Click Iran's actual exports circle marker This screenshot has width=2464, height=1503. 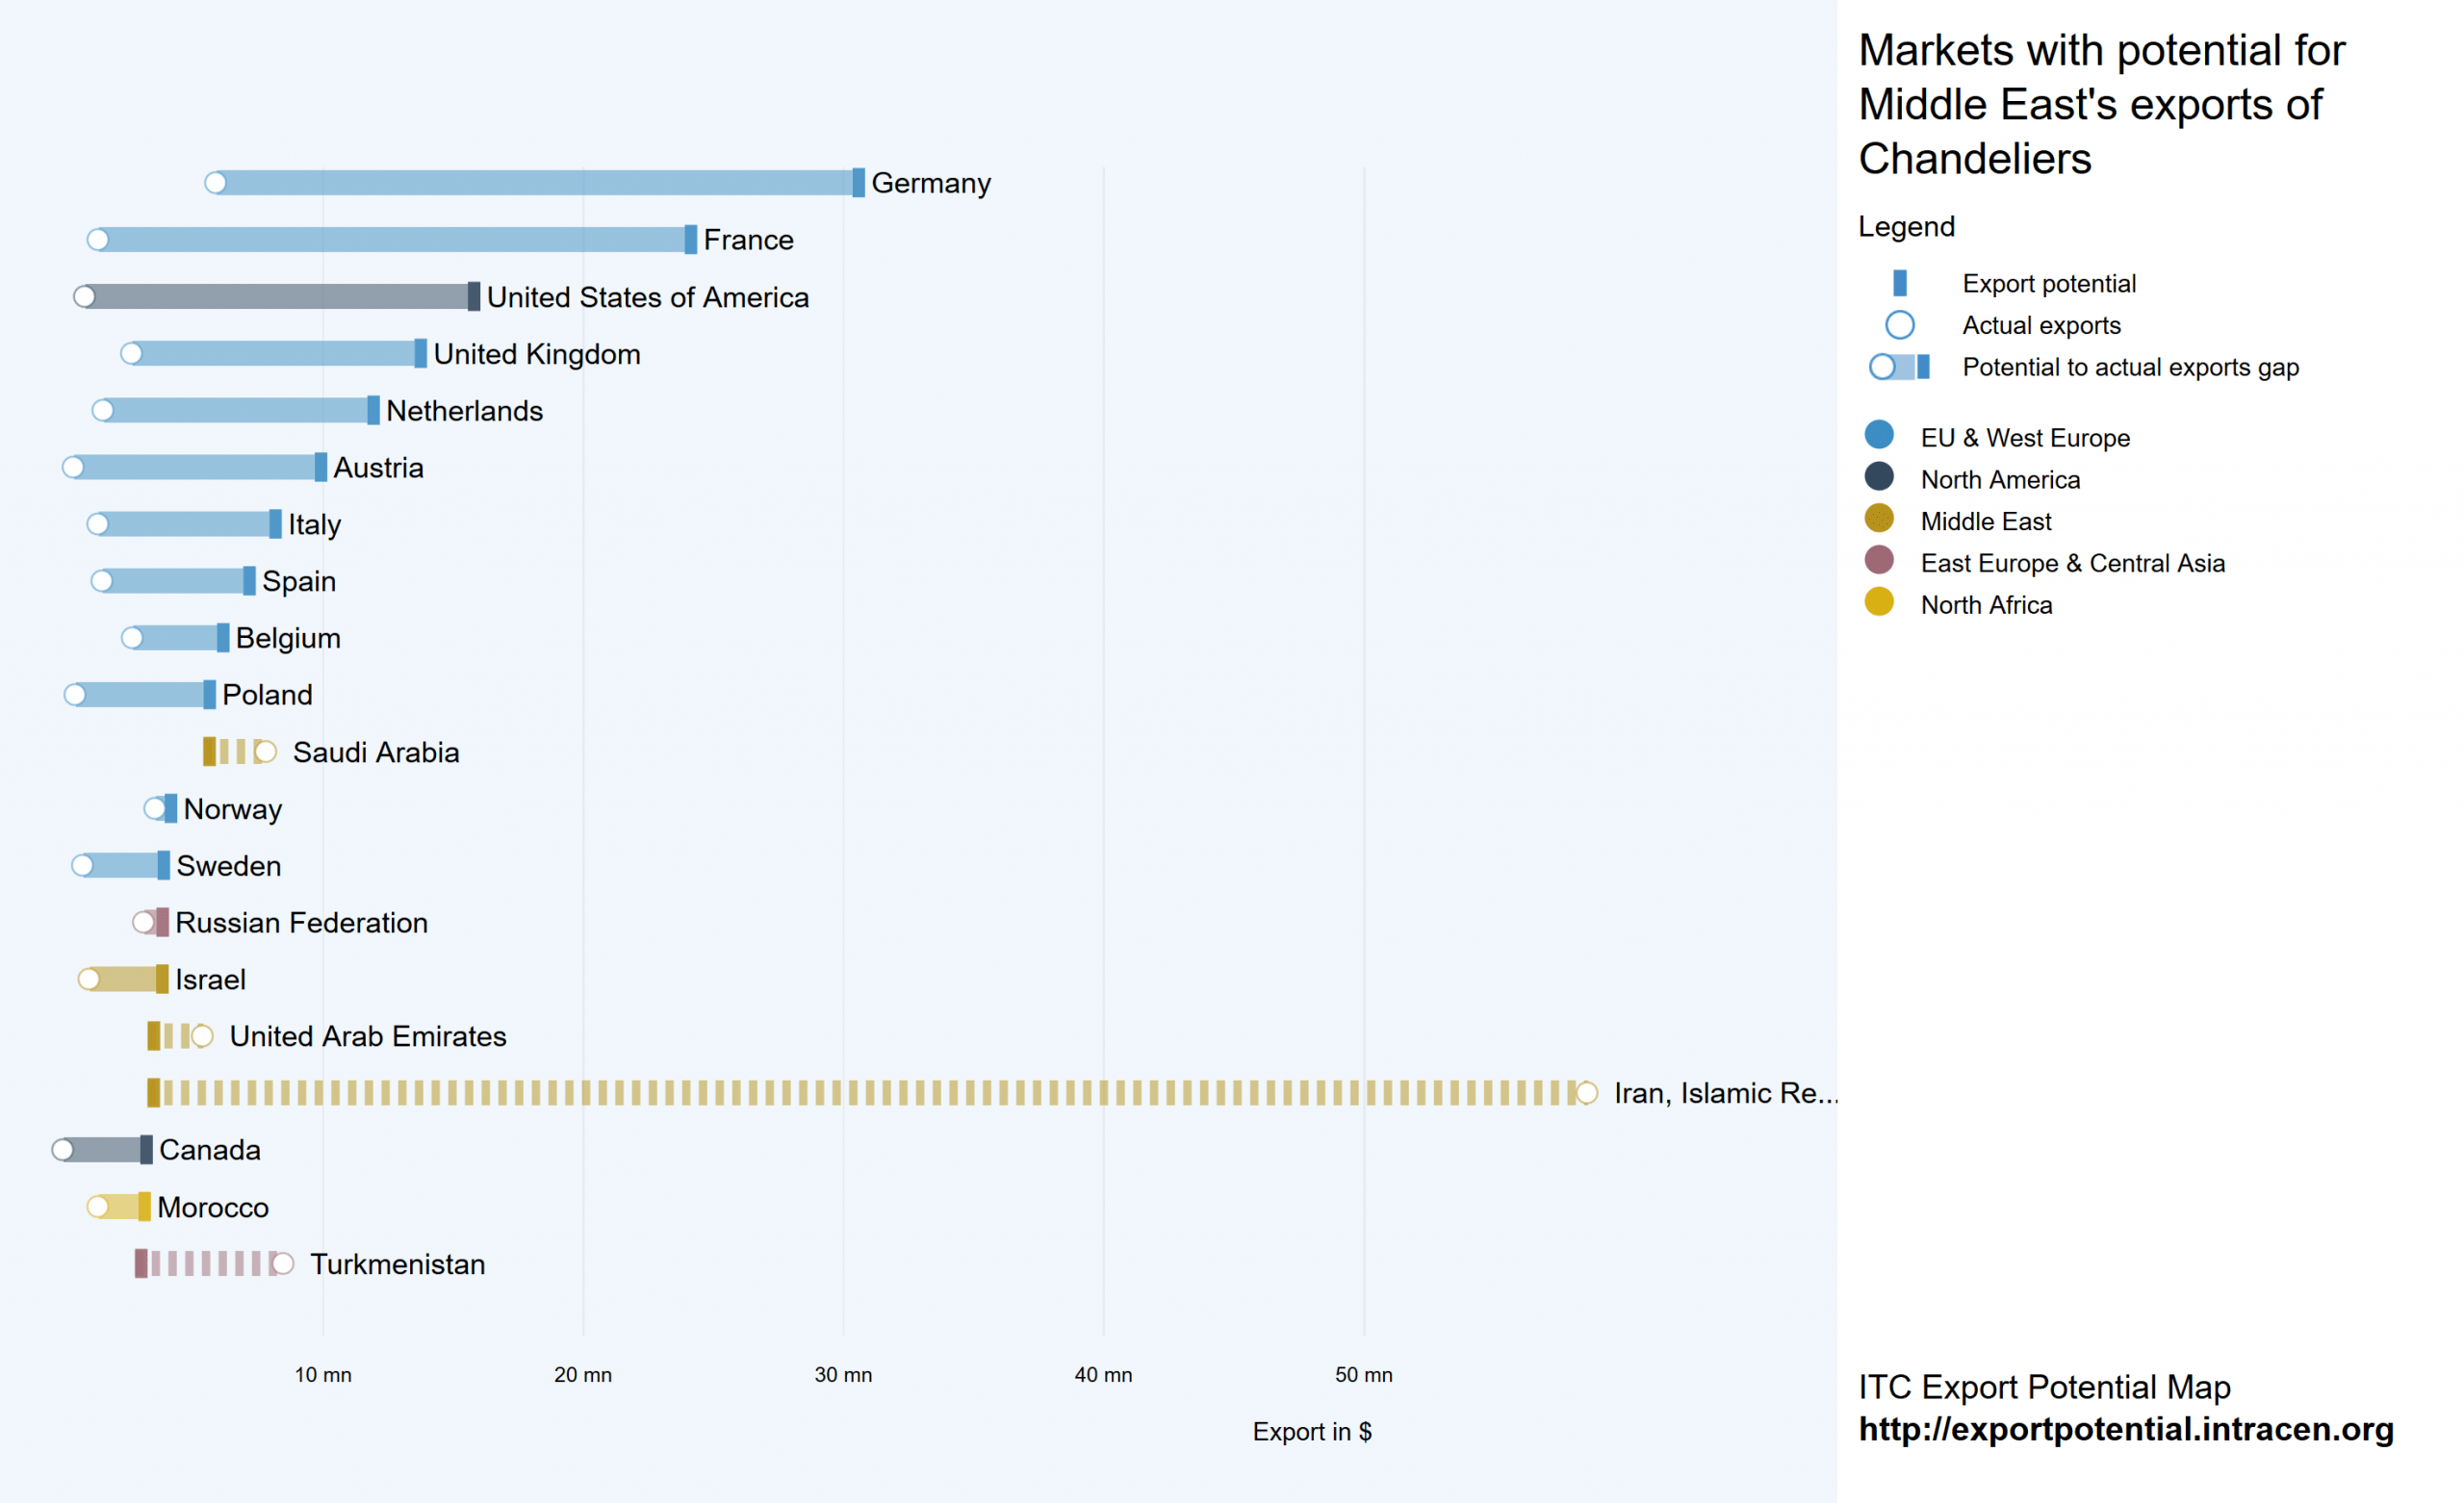click(1586, 1093)
